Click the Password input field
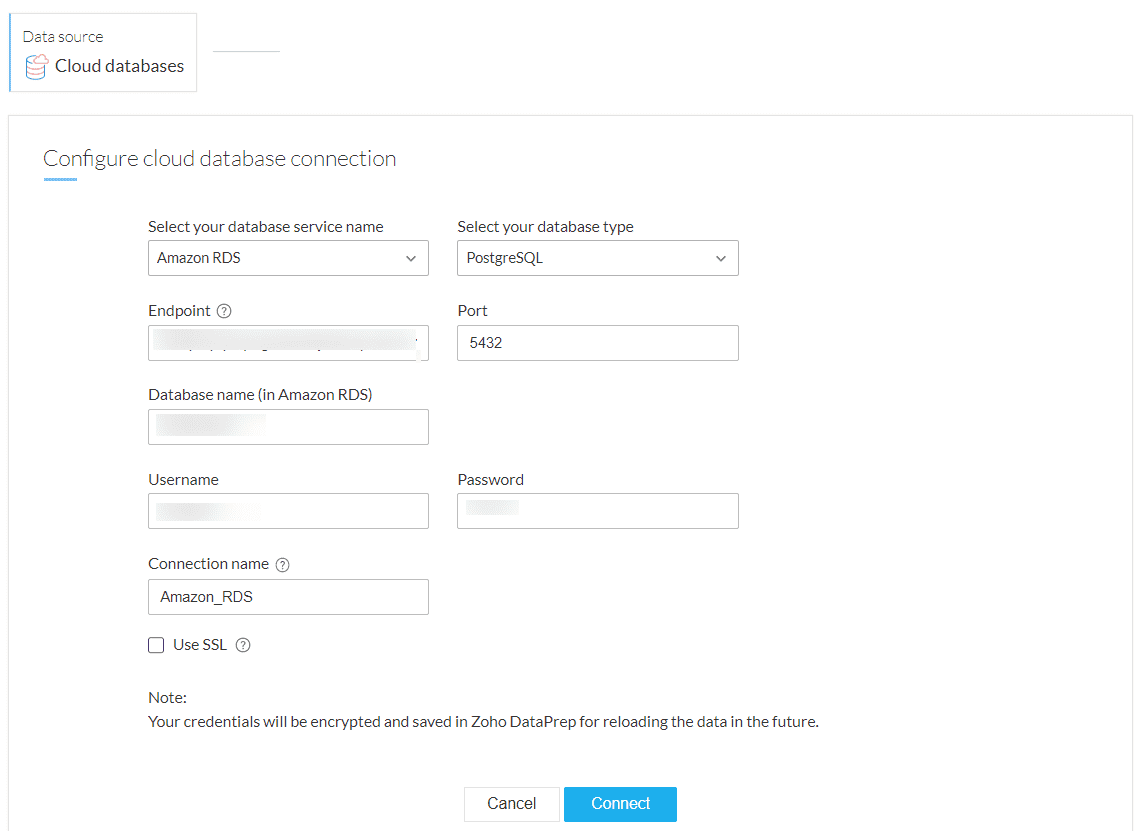 (x=597, y=511)
